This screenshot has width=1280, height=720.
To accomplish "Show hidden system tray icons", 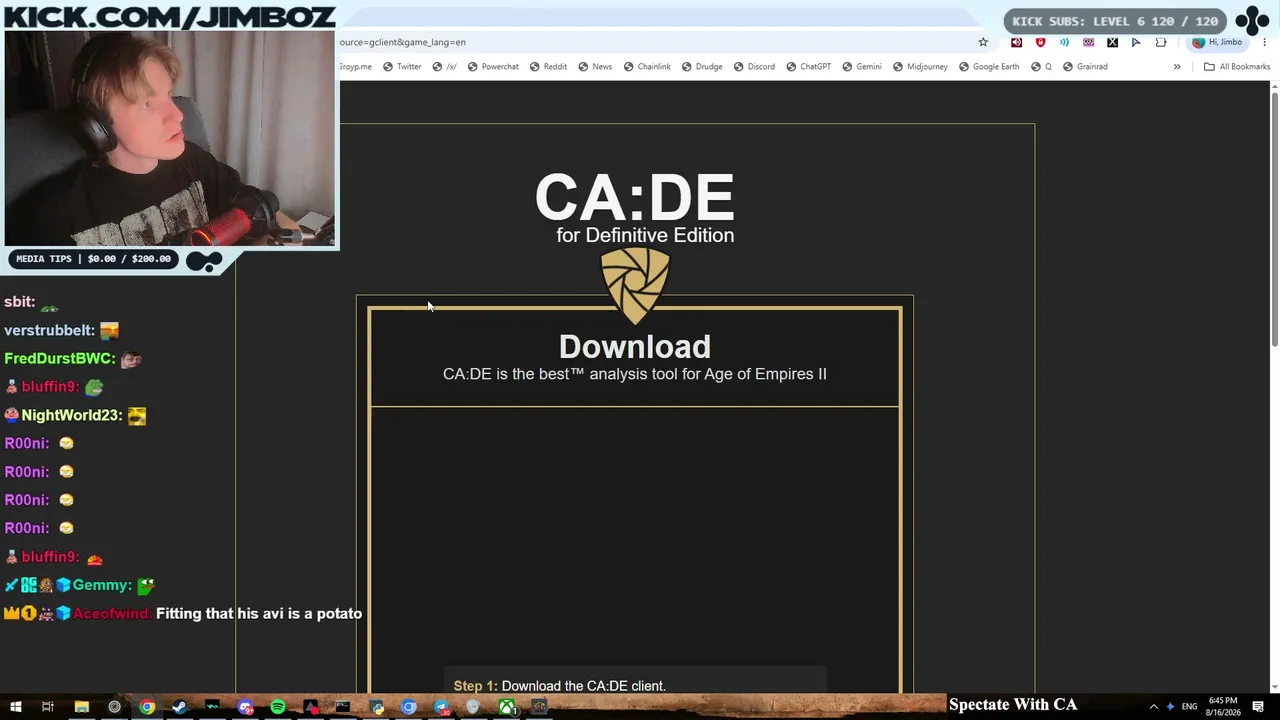I will [x=1153, y=707].
